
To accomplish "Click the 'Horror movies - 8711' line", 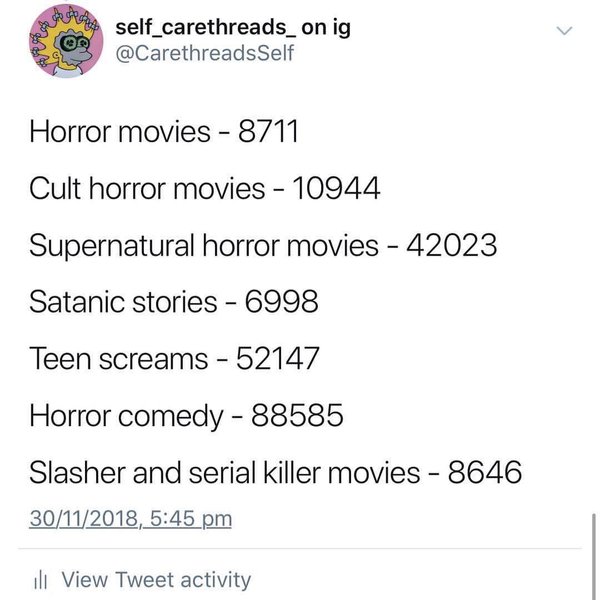I will pyautogui.click(x=164, y=131).
